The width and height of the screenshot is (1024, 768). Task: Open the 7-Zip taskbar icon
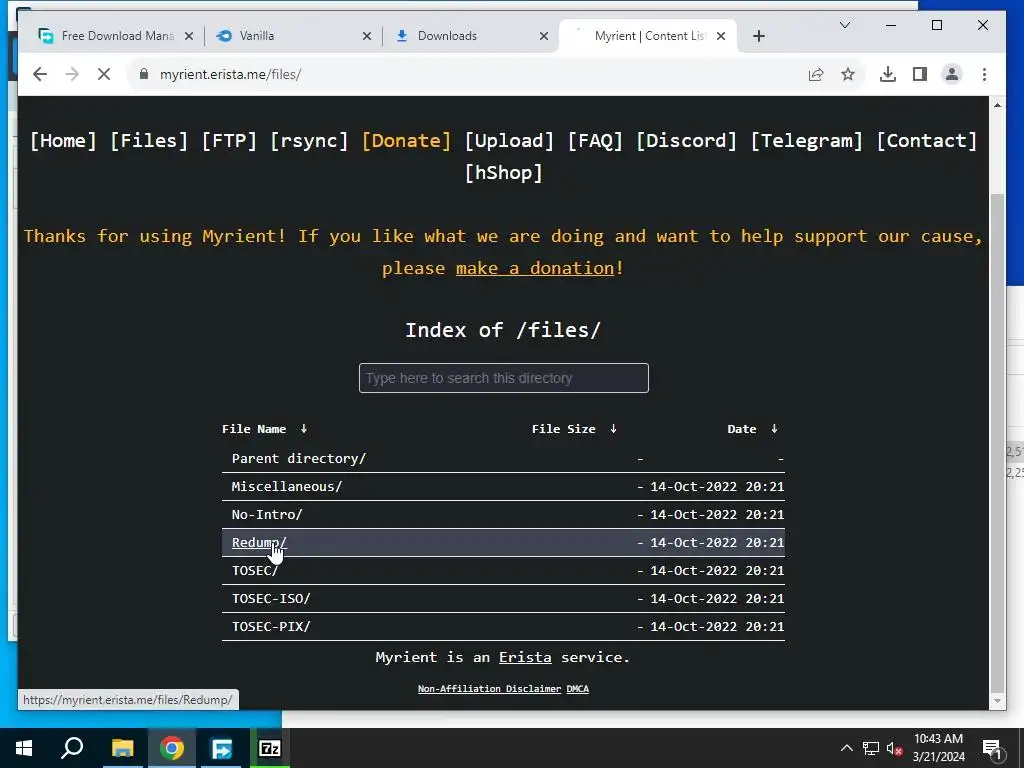pyautogui.click(x=270, y=748)
